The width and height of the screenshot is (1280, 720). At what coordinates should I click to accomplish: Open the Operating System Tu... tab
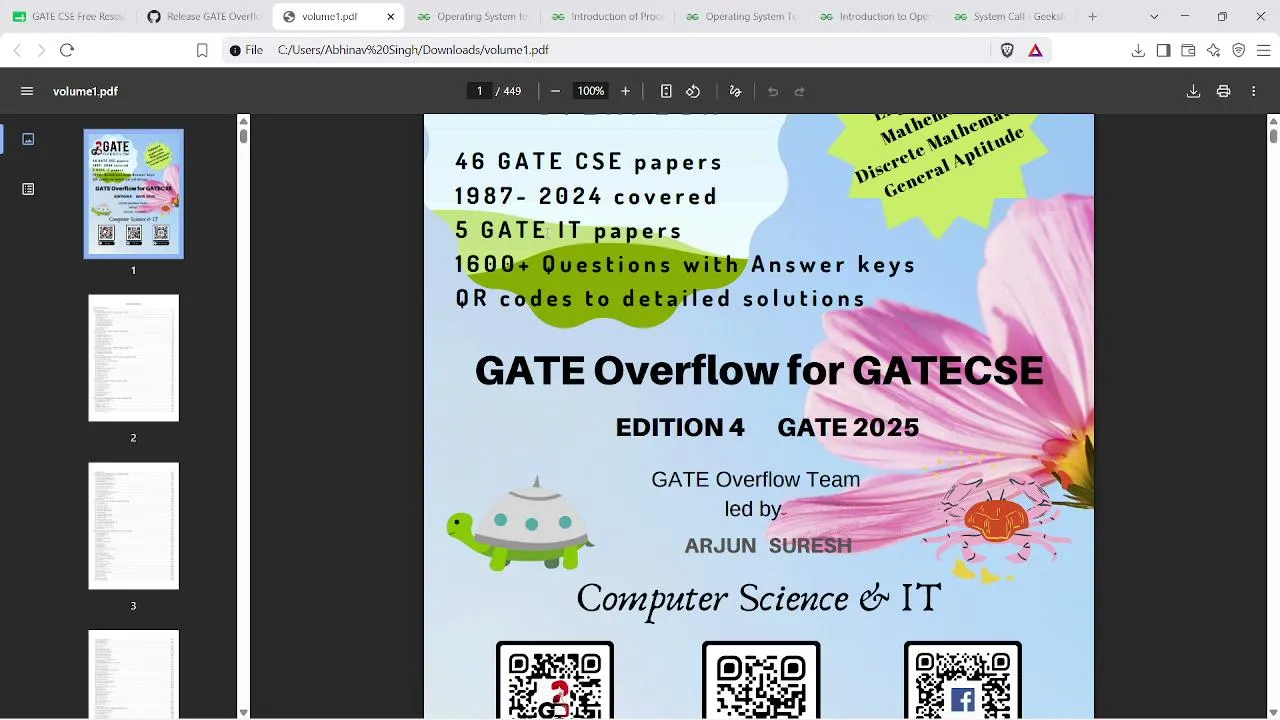(741, 16)
